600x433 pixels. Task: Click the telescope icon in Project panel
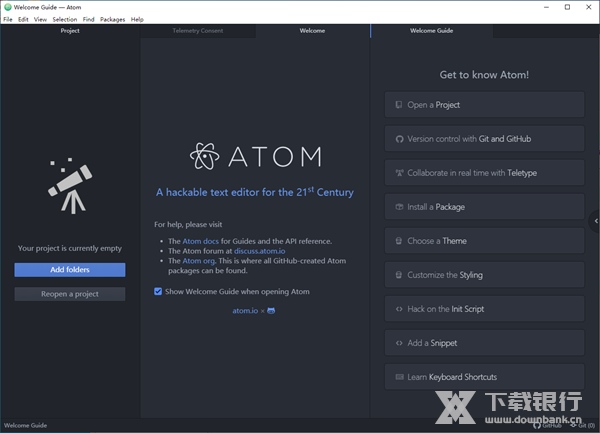coord(70,184)
